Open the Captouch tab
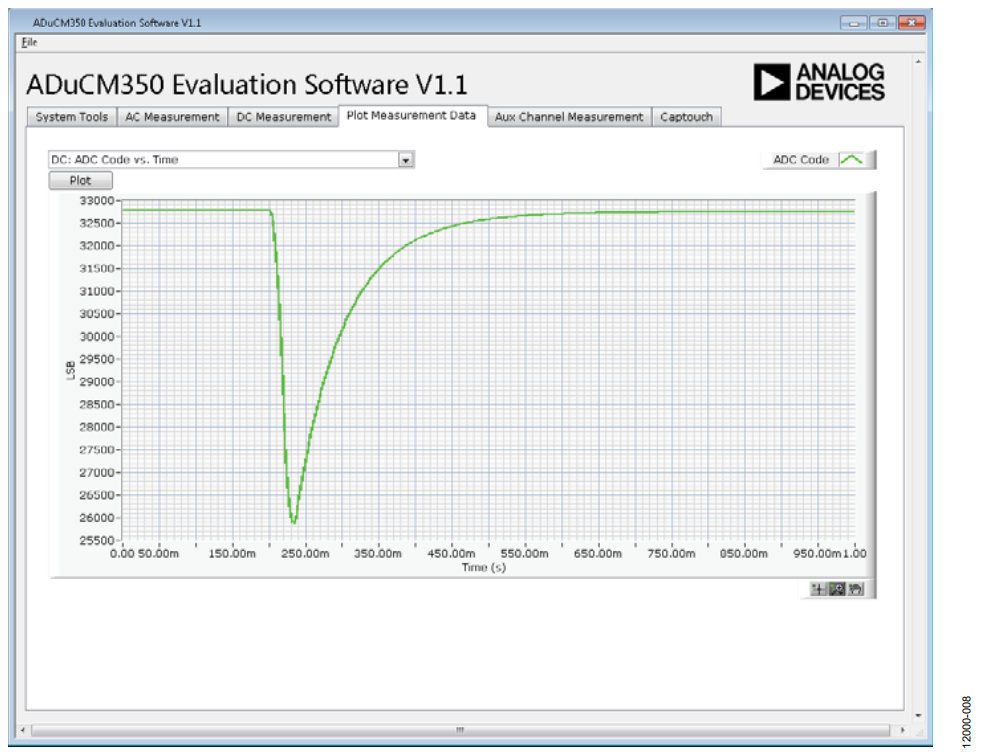Image resolution: width=982 pixels, height=755 pixels. click(686, 117)
